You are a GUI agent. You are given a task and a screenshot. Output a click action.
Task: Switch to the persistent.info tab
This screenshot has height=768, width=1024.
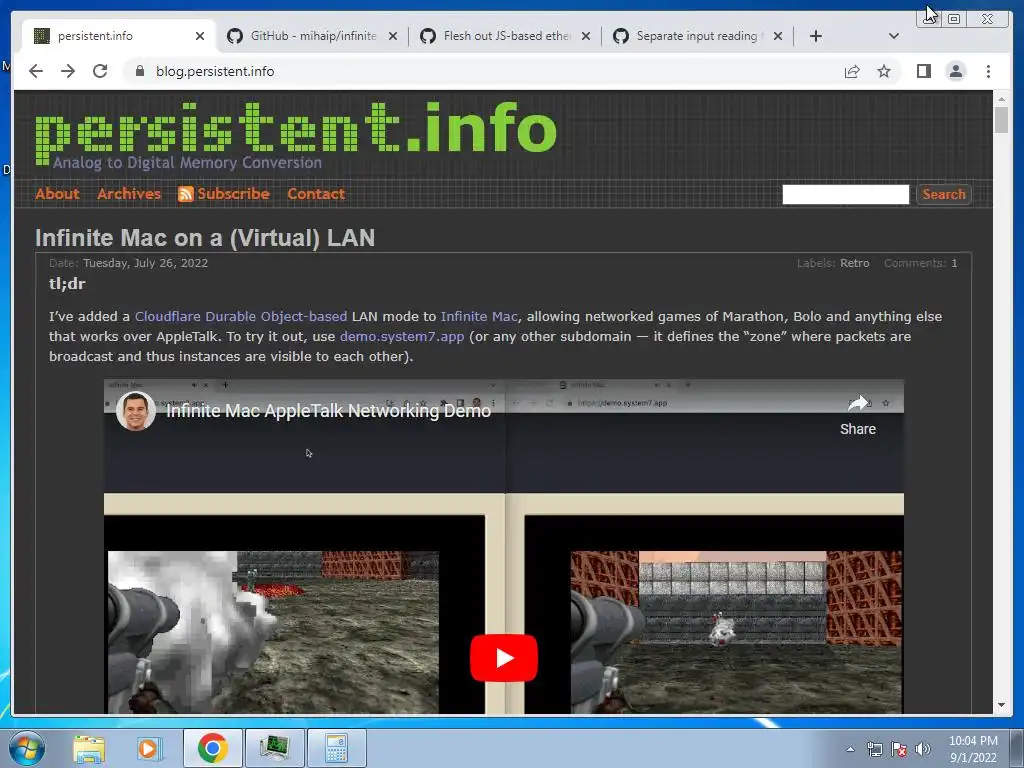click(118, 36)
